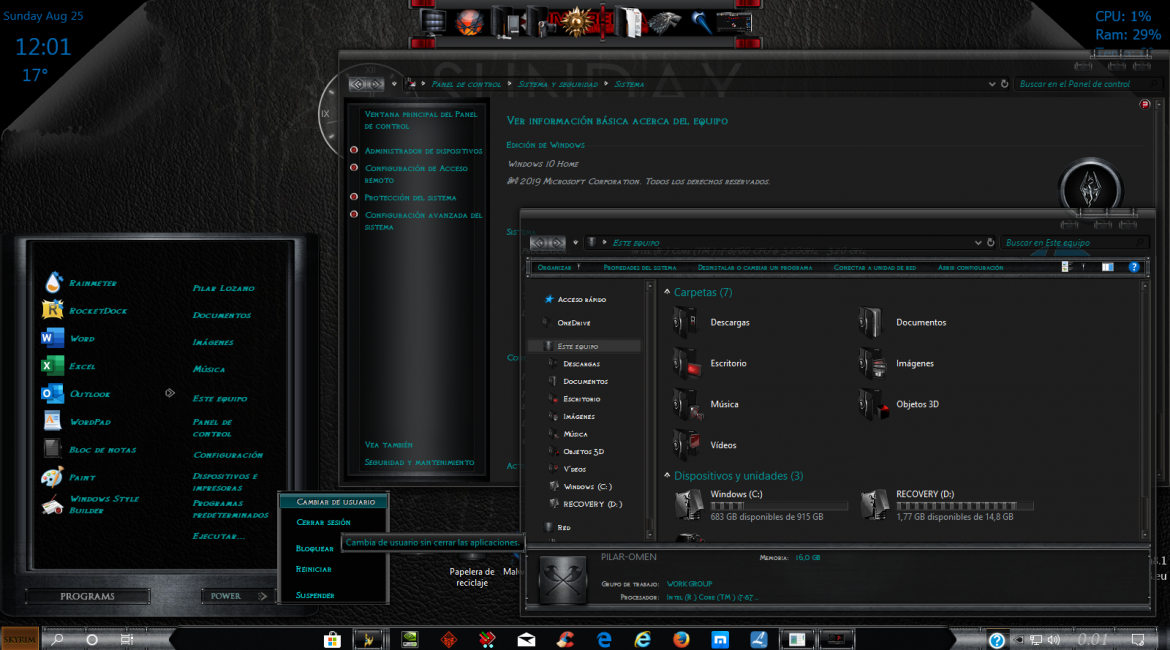Click Propiedades del sistema in toolbar
This screenshot has height=650, width=1170.
coord(639,267)
